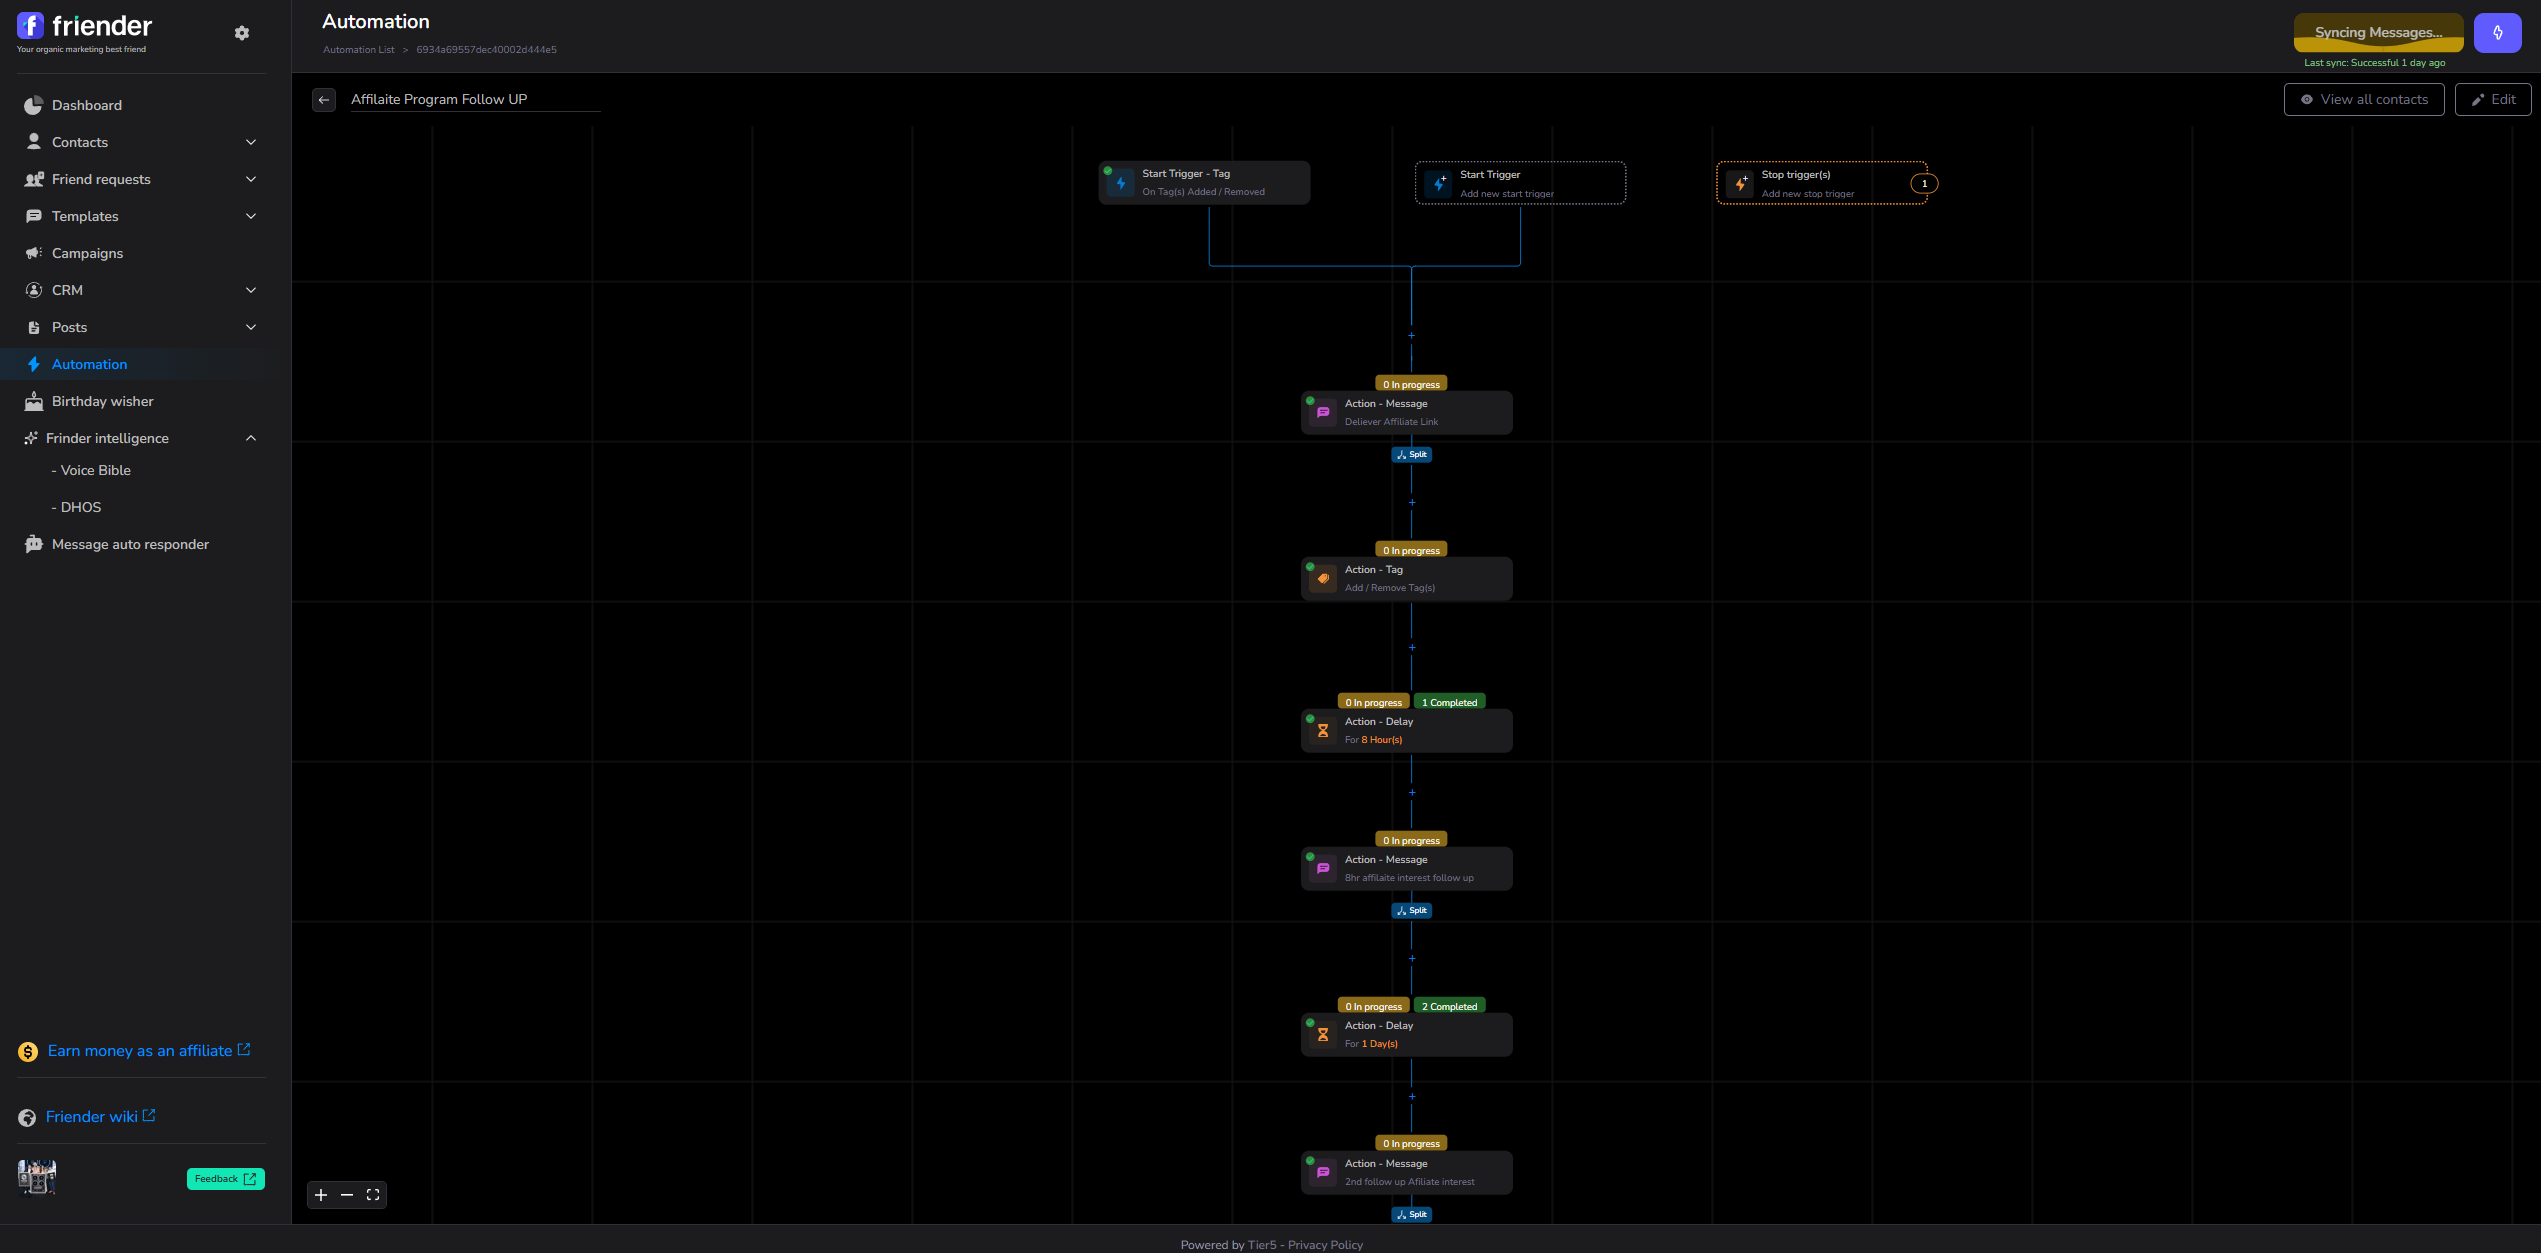The width and height of the screenshot is (2541, 1253).
Task: Click the 1 Day(s) delay hourglass icon
Action: pos(1323,1035)
